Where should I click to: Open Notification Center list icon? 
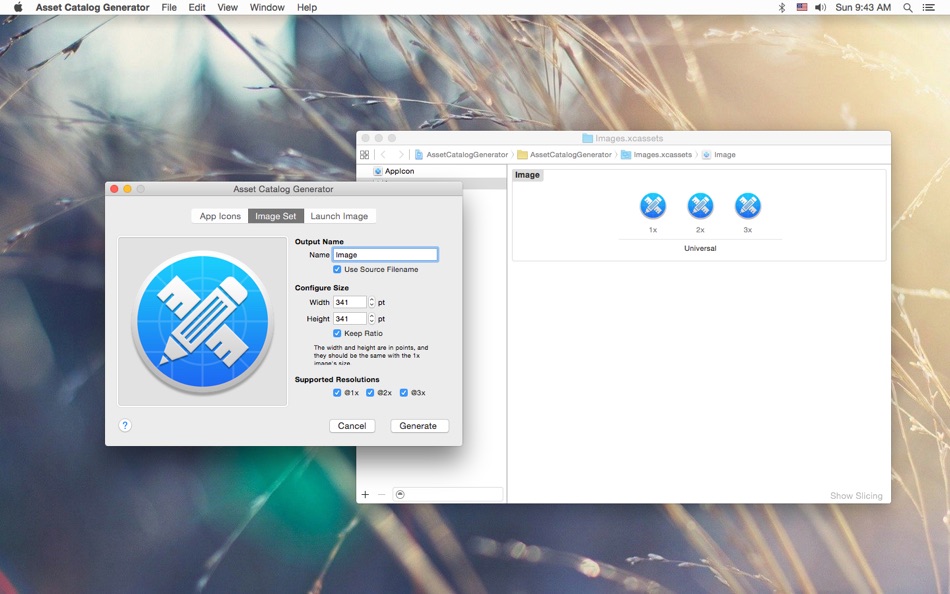(928, 7)
